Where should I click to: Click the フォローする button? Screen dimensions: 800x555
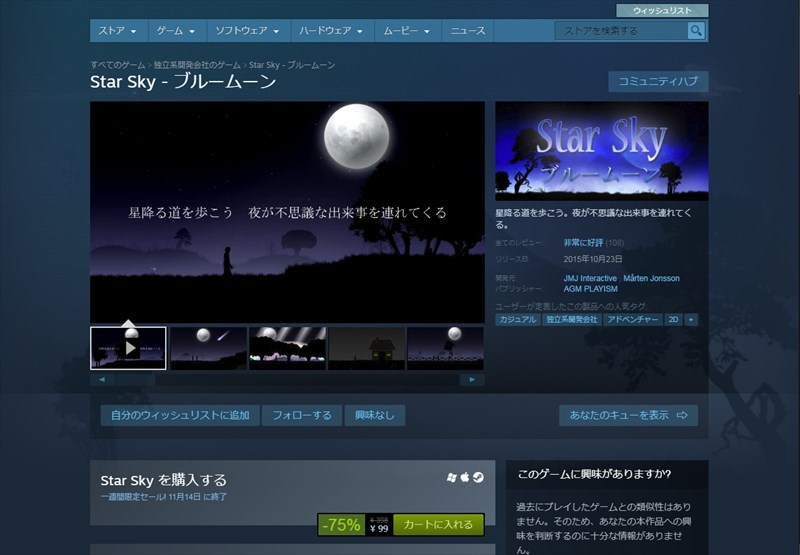[x=302, y=415]
